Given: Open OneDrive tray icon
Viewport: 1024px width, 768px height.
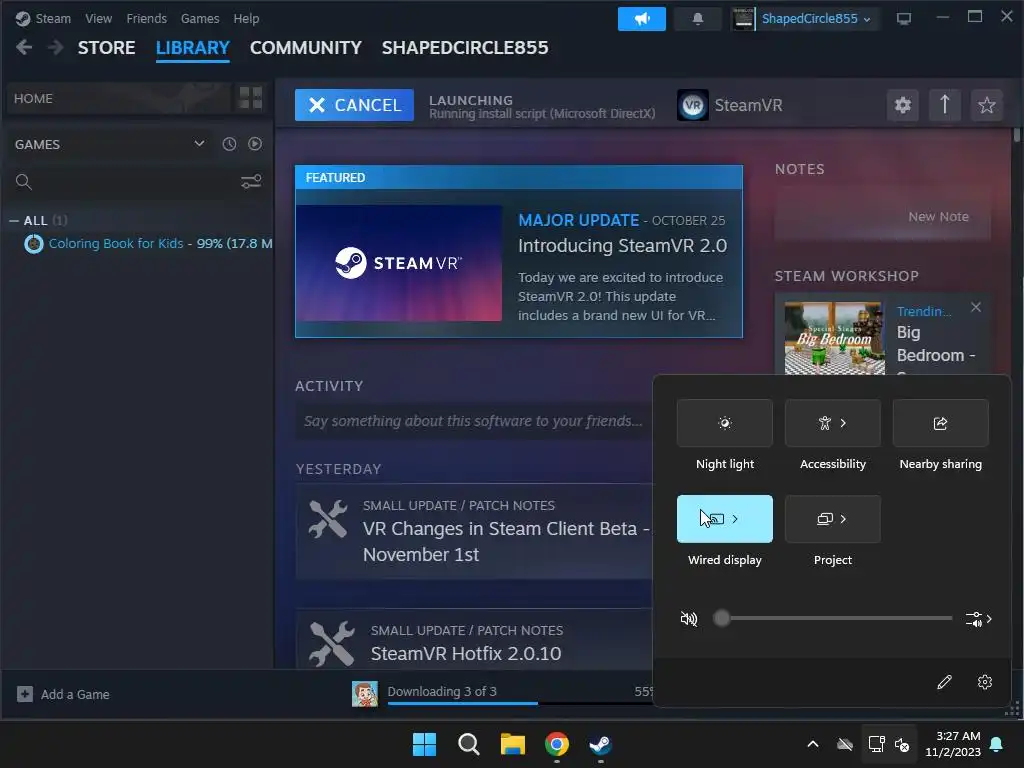Looking at the screenshot, I should click(844, 744).
